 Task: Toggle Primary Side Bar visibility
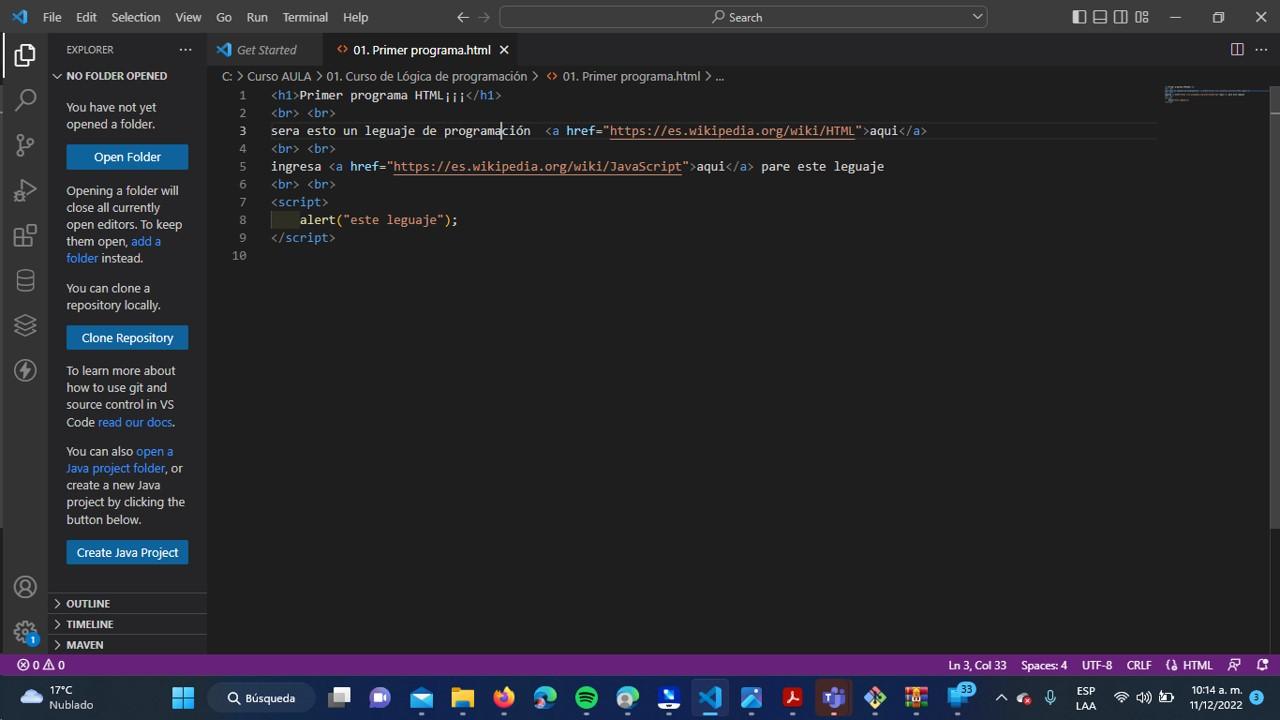pyautogui.click(x=1079, y=17)
